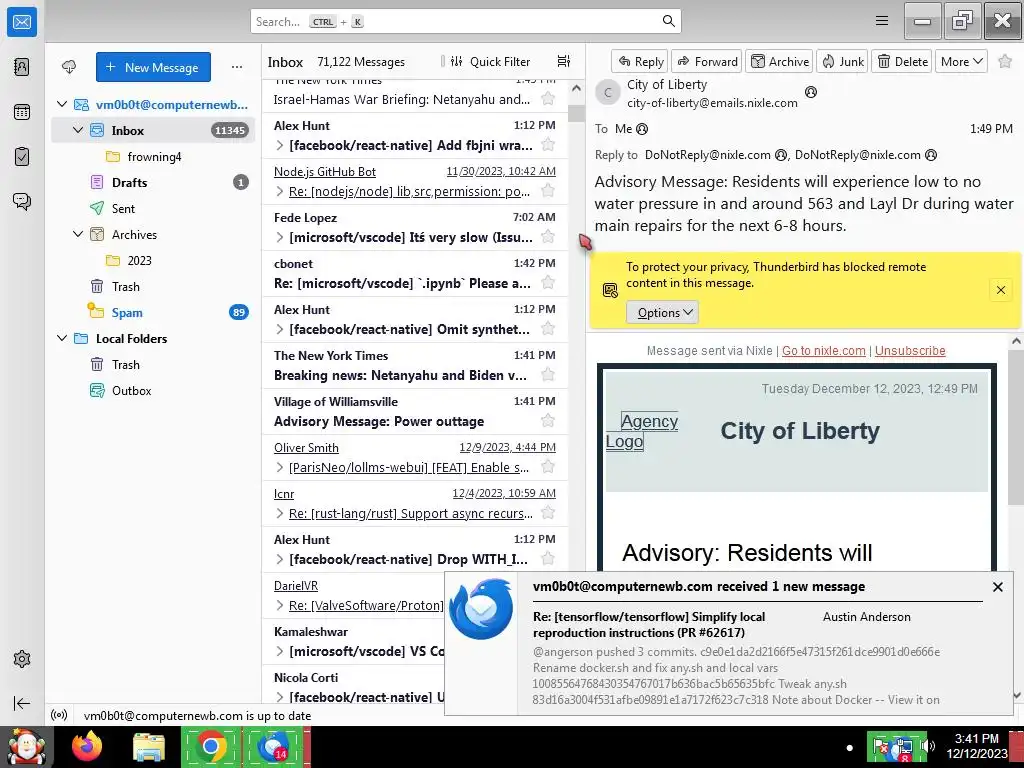Screen dimensions: 1024x768
Task: Expand the Oliver Smith thread
Action: tap(280, 468)
